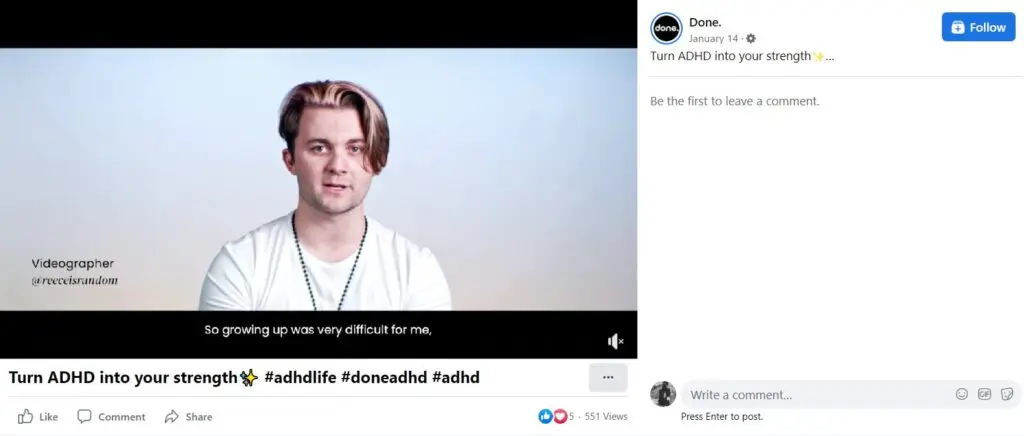The width and height of the screenshot is (1024, 436).
Task: Open the emoji picker smiley icon
Action: 962,394
